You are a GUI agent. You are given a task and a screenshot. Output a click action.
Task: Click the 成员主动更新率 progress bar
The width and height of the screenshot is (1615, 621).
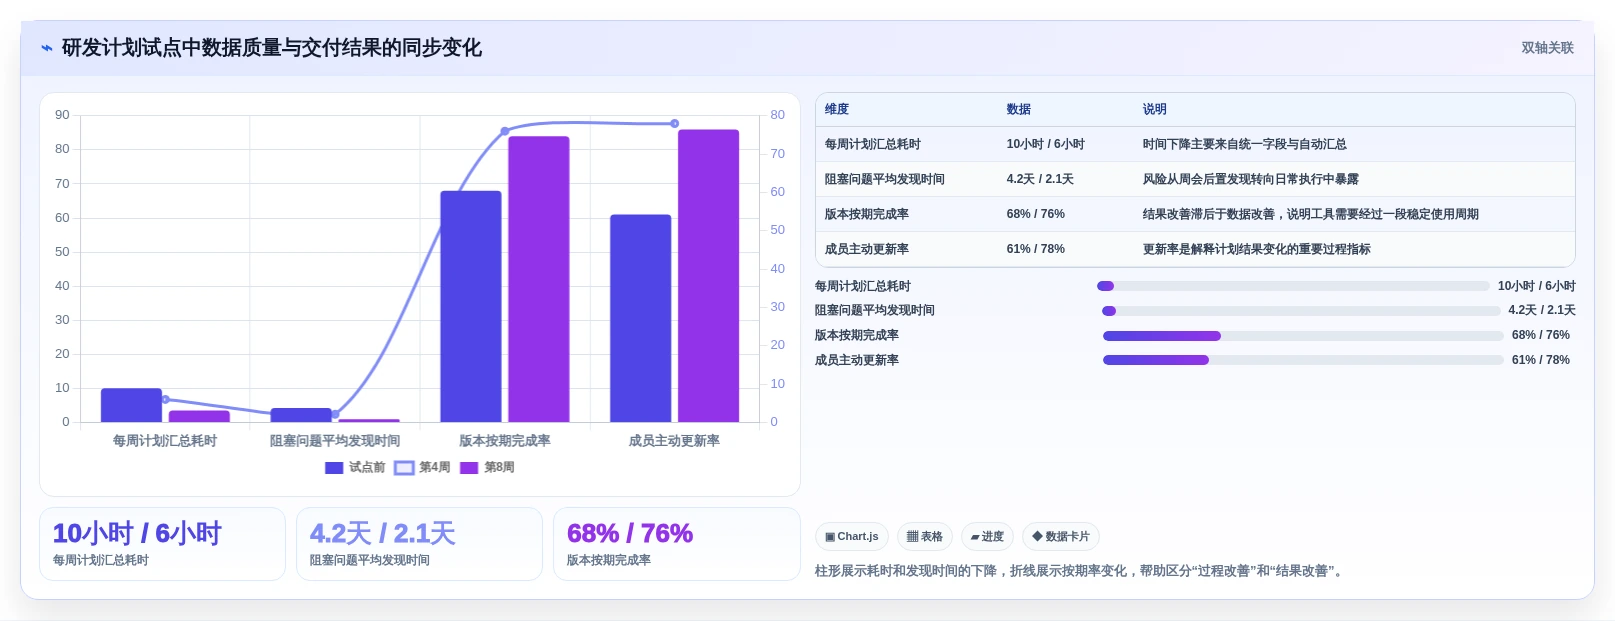[x=1303, y=360]
